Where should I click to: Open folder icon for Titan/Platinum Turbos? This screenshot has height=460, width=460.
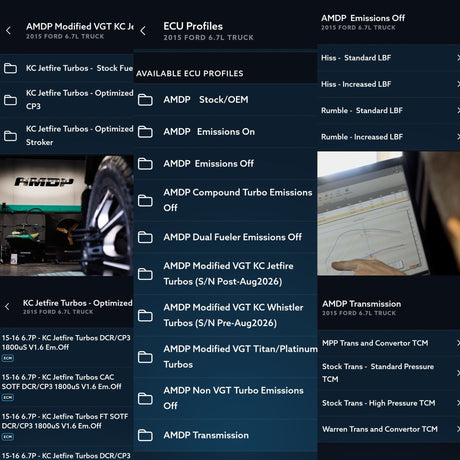pyautogui.click(x=145, y=357)
